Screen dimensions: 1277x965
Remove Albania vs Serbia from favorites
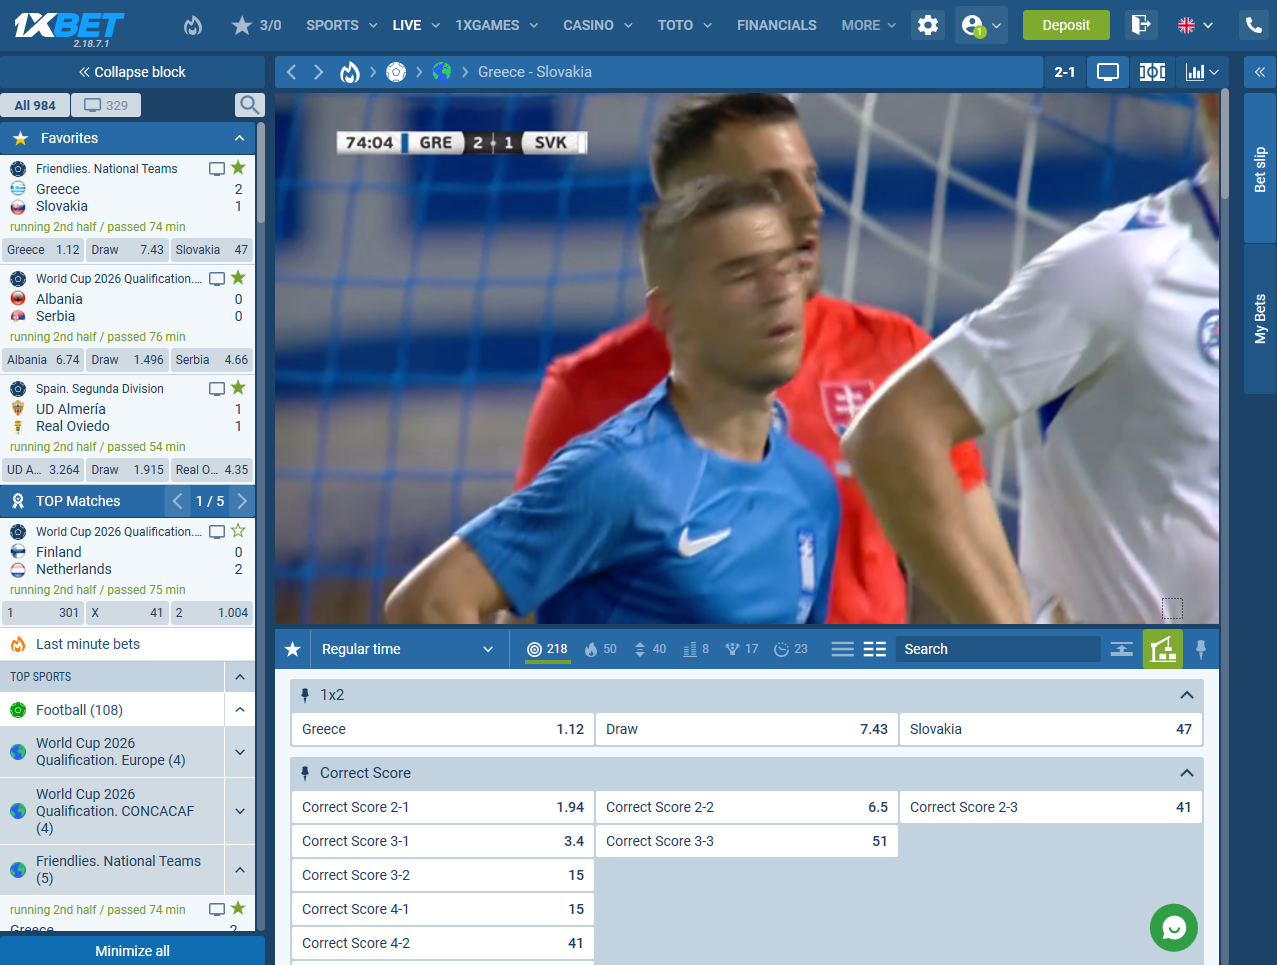238,278
